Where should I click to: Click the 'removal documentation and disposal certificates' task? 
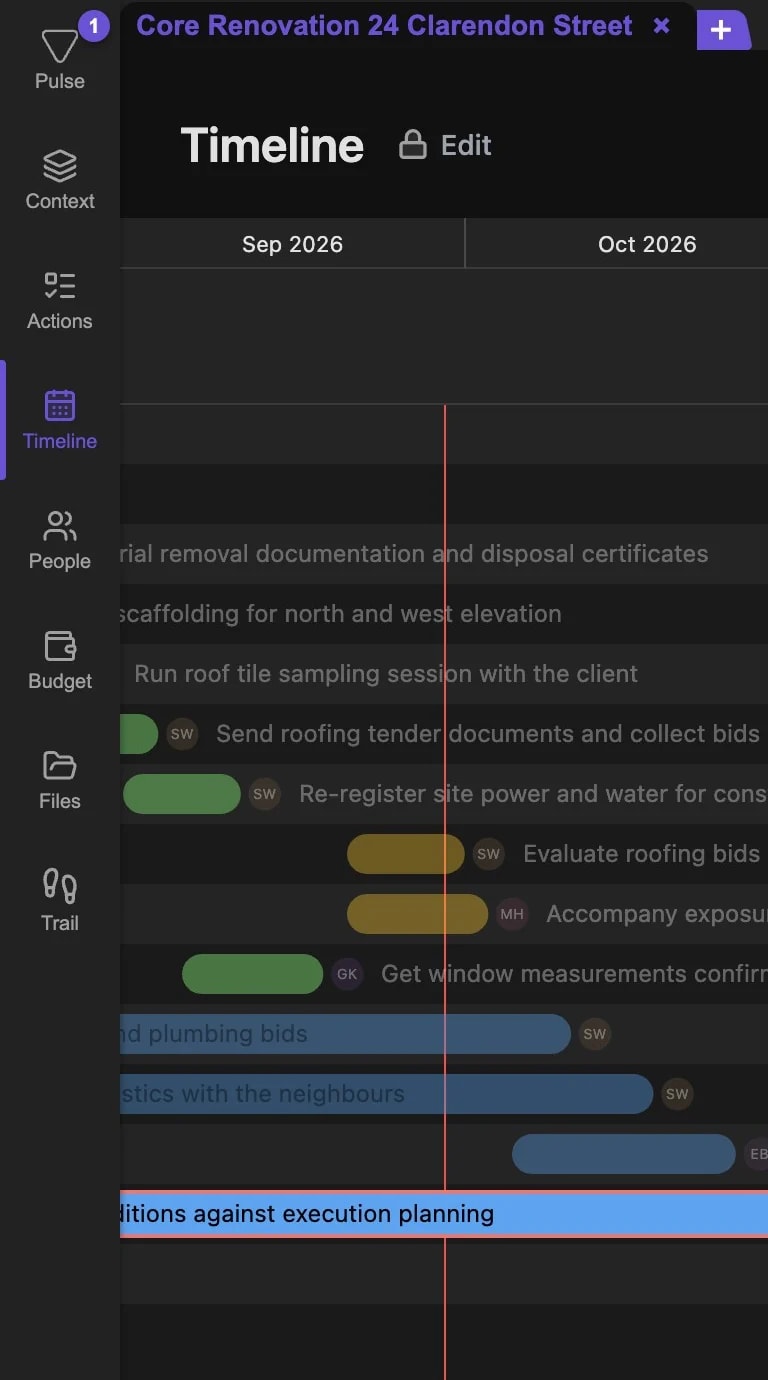pos(414,554)
